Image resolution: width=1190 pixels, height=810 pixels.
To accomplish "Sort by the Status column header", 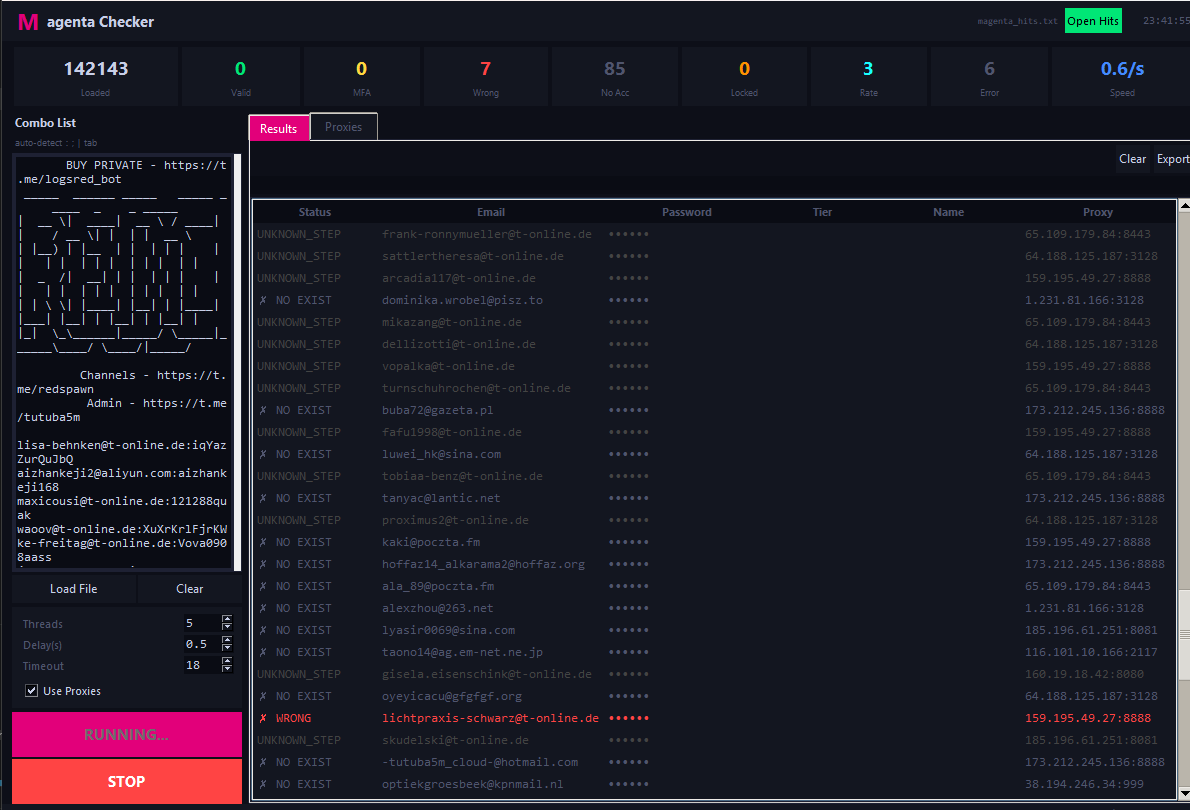I will pyautogui.click(x=314, y=212).
